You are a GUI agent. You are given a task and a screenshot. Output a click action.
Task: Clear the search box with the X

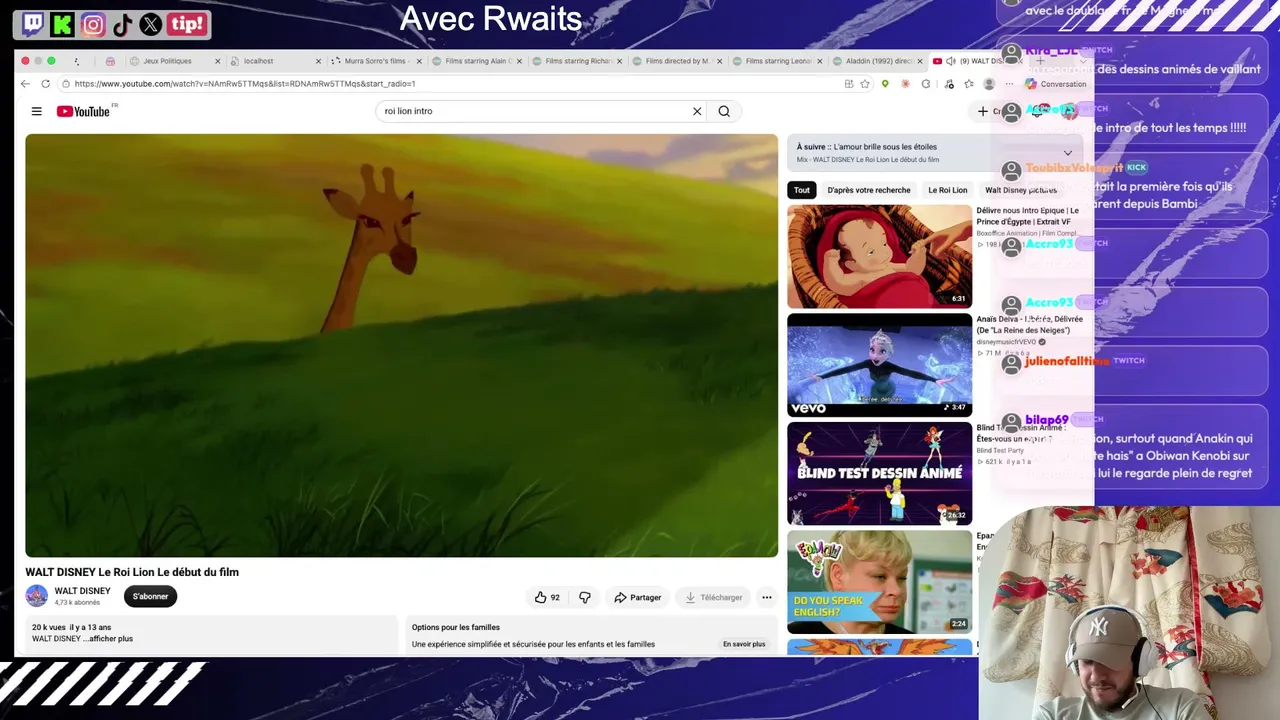697,111
